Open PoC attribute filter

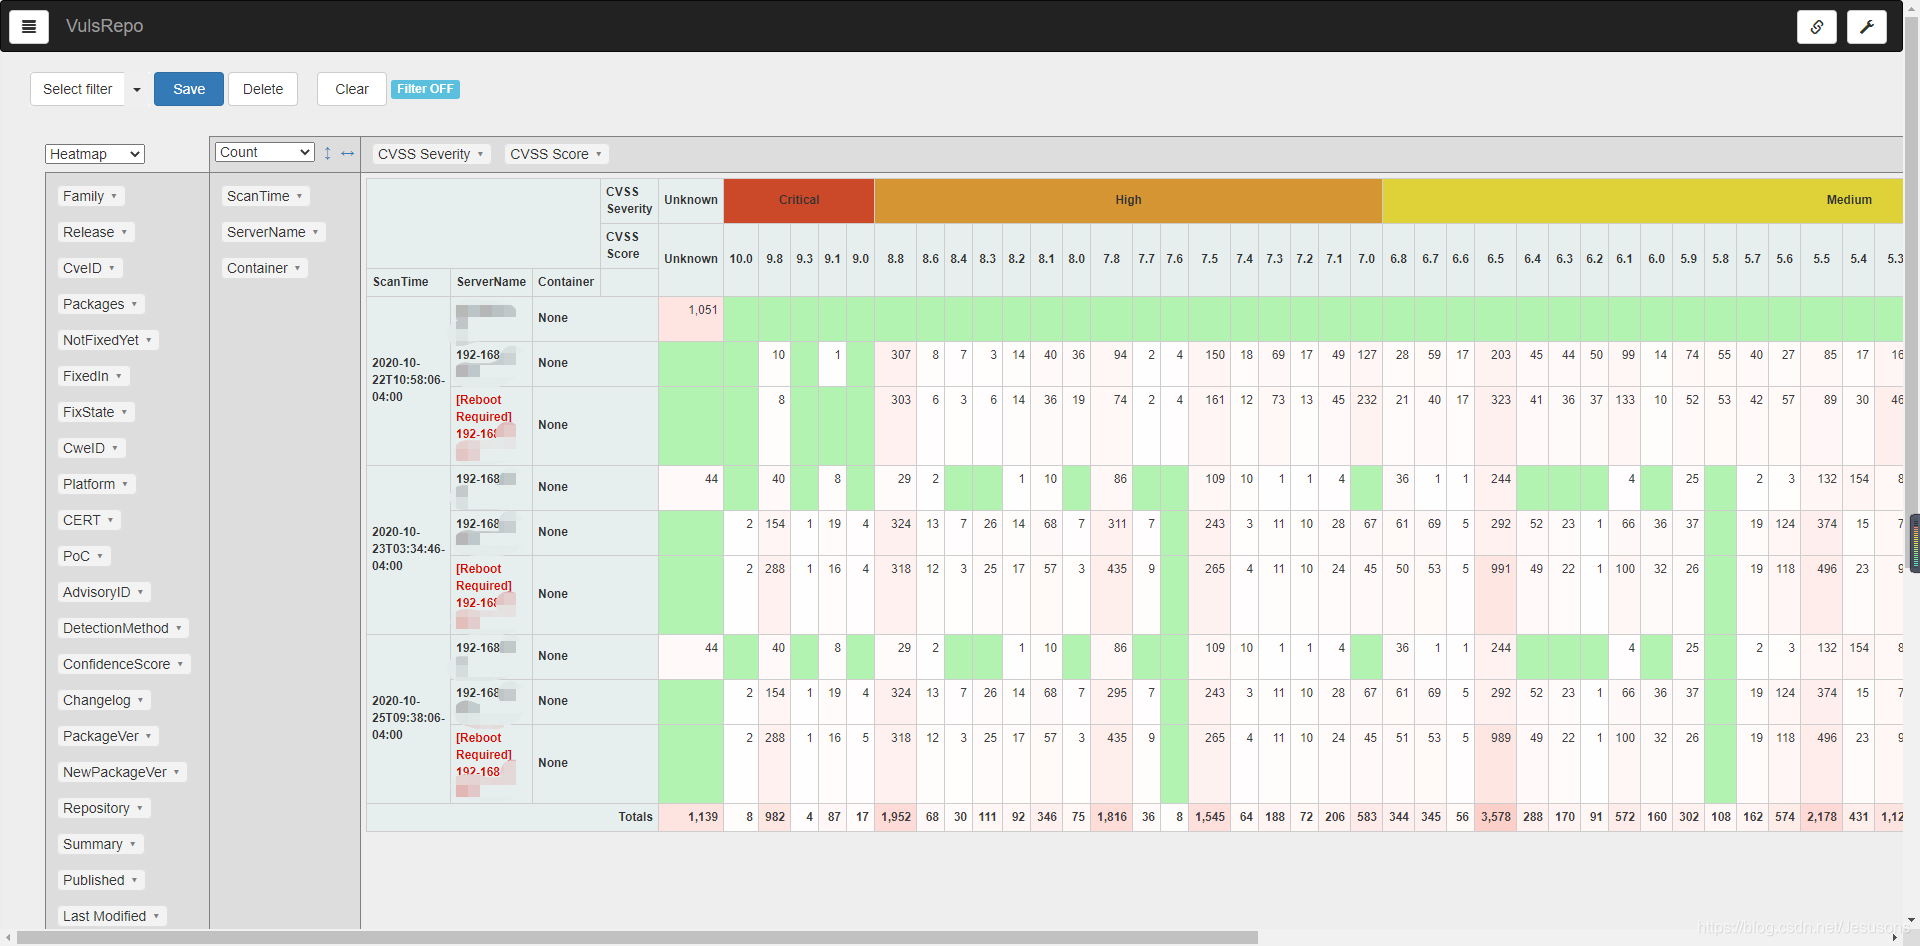tap(100, 556)
